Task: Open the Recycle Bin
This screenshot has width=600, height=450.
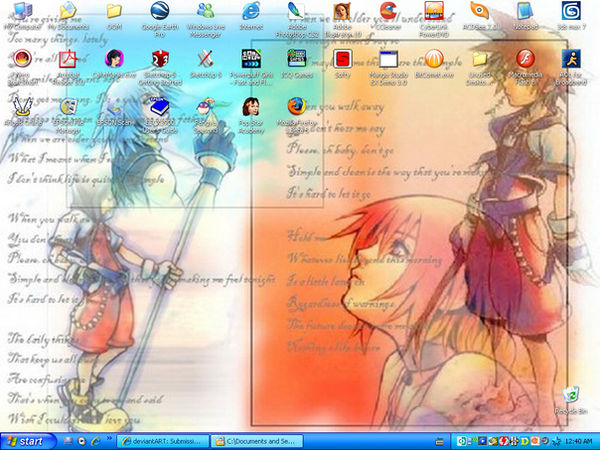Action: pos(571,400)
